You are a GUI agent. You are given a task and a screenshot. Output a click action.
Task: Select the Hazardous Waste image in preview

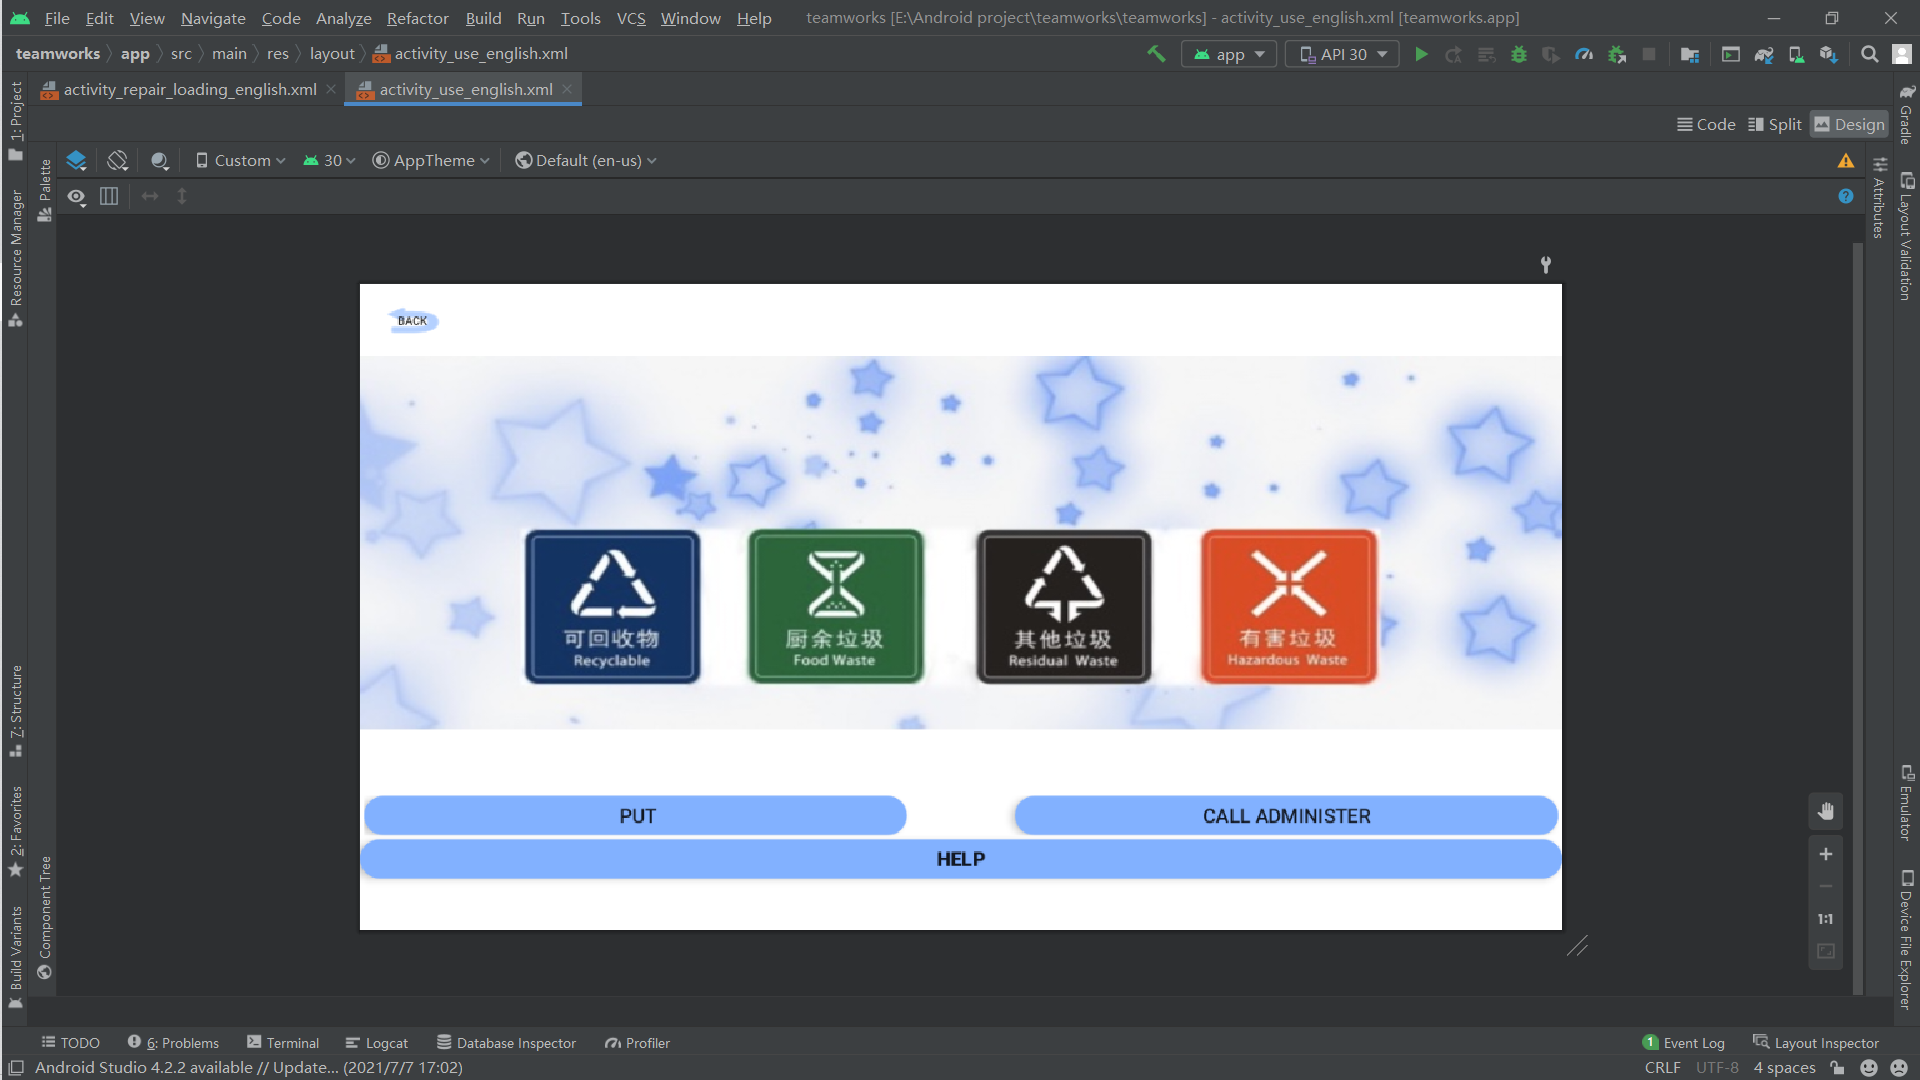pos(1288,607)
